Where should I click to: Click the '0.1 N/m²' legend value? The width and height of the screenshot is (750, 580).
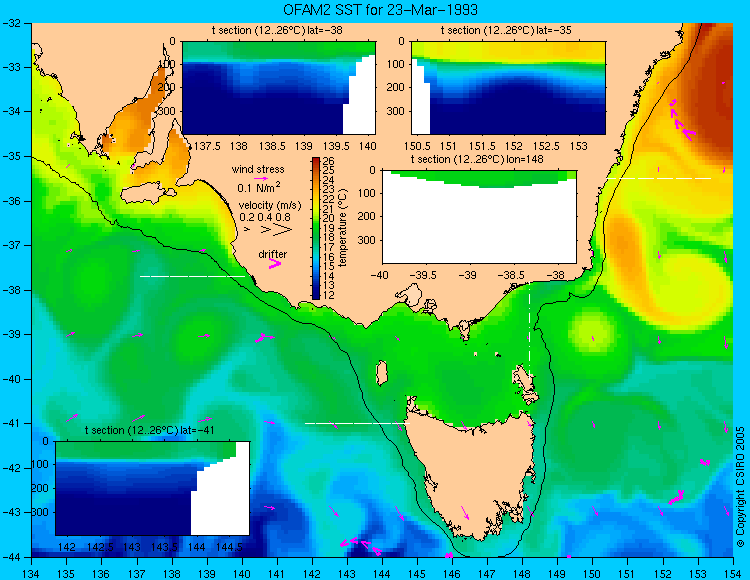259,187
